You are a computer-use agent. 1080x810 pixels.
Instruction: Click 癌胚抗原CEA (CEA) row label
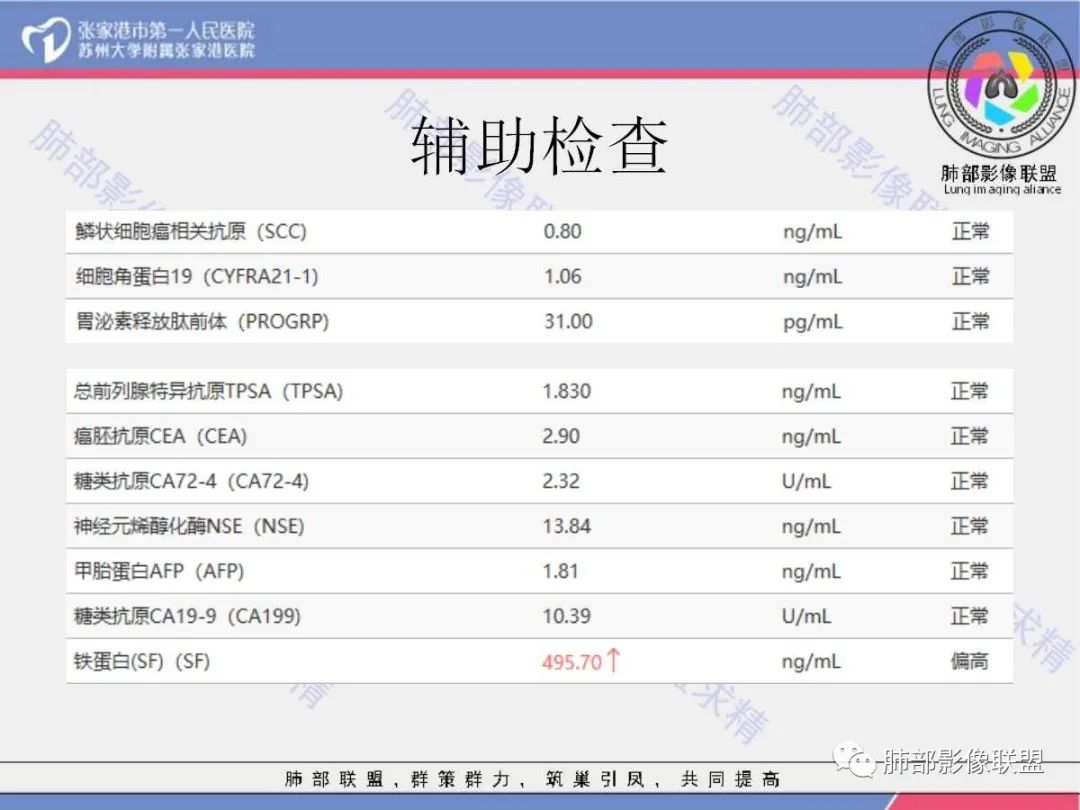(x=160, y=436)
